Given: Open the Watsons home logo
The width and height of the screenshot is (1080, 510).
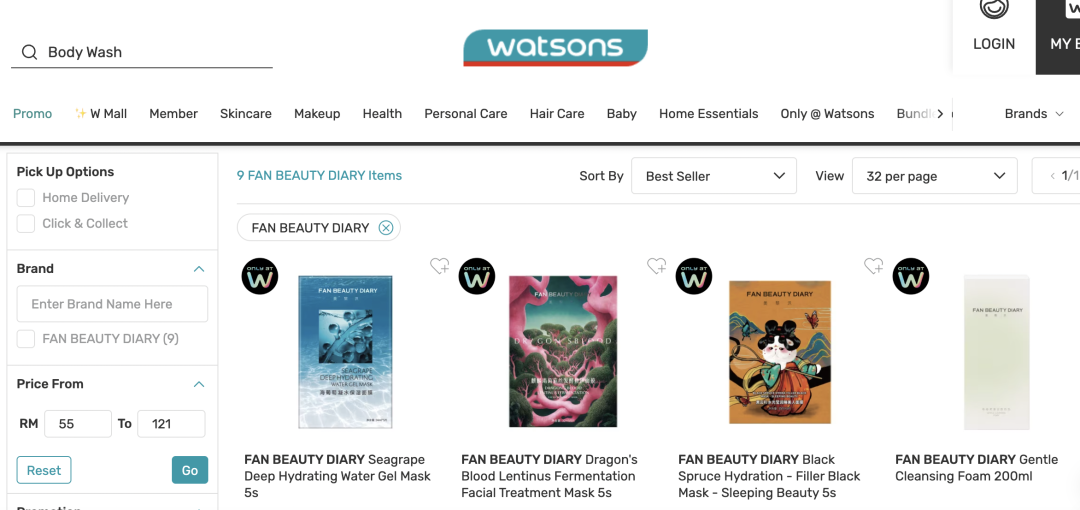Looking at the screenshot, I should tap(555, 48).
